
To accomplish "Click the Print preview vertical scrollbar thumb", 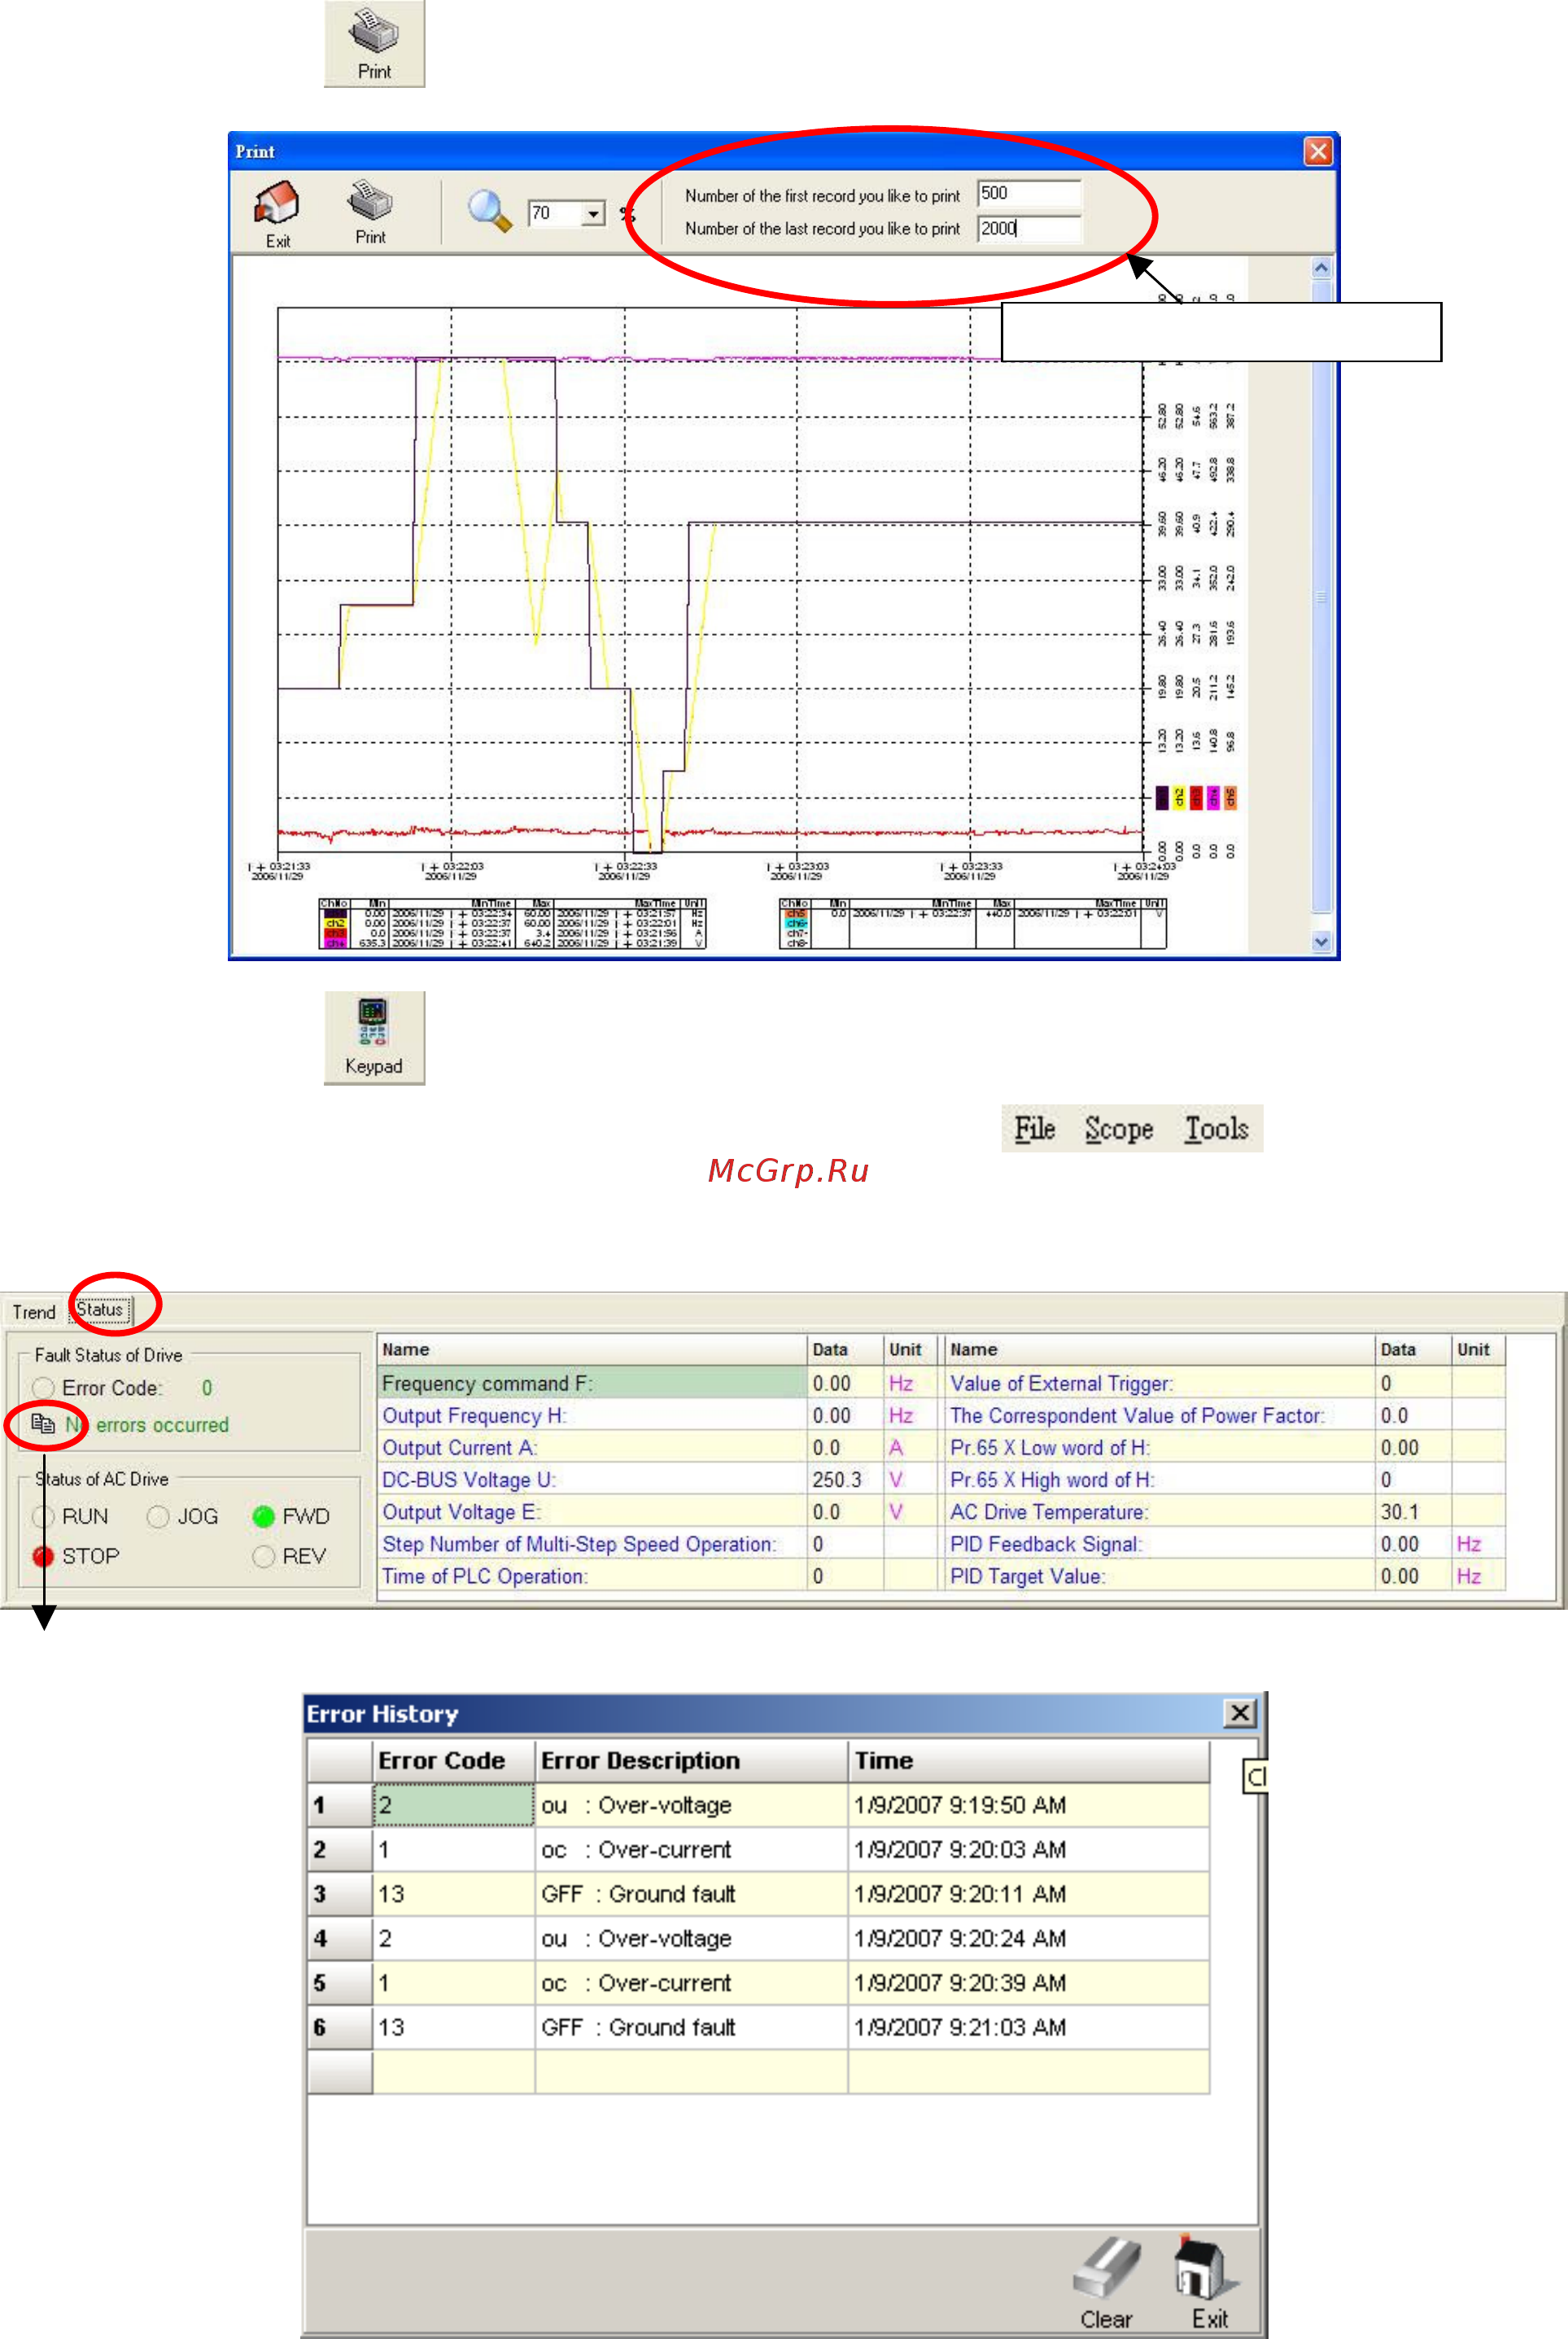I will tap(1321, 596).
